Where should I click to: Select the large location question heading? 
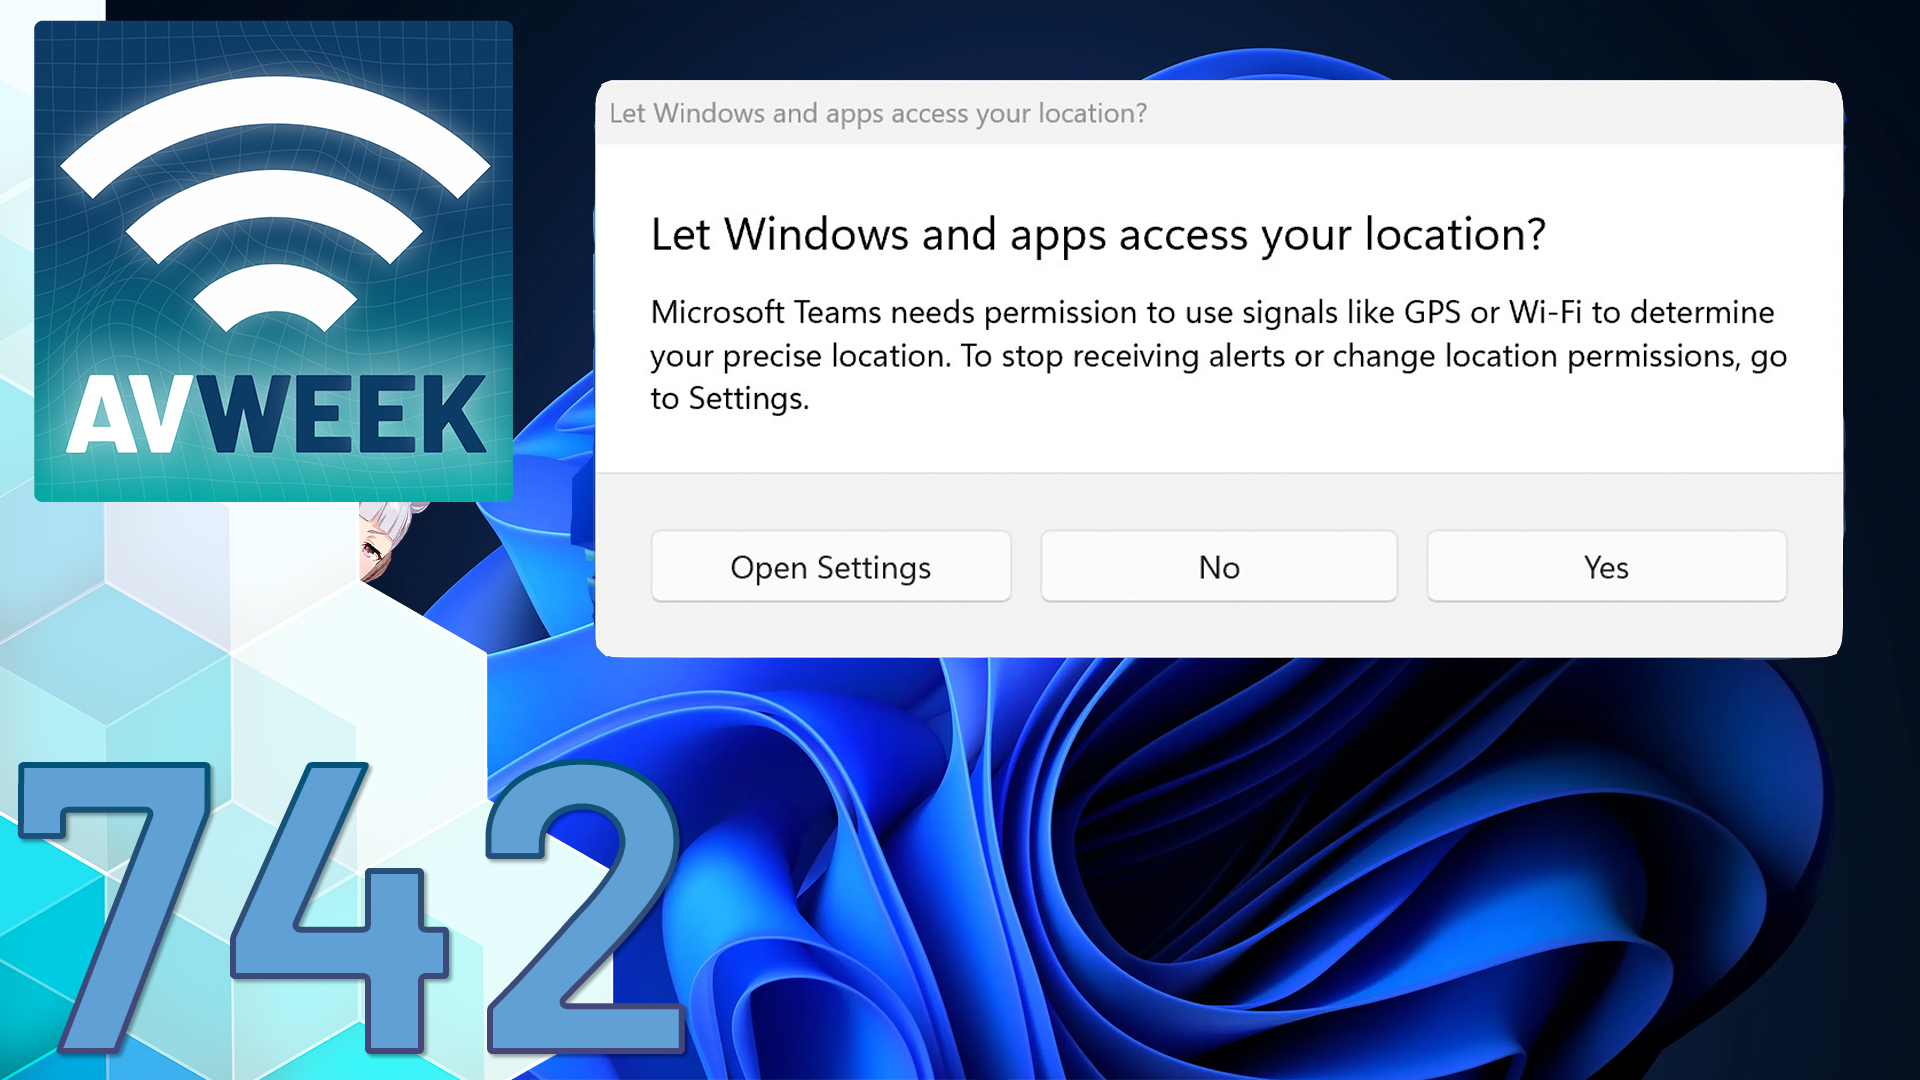1097,235
